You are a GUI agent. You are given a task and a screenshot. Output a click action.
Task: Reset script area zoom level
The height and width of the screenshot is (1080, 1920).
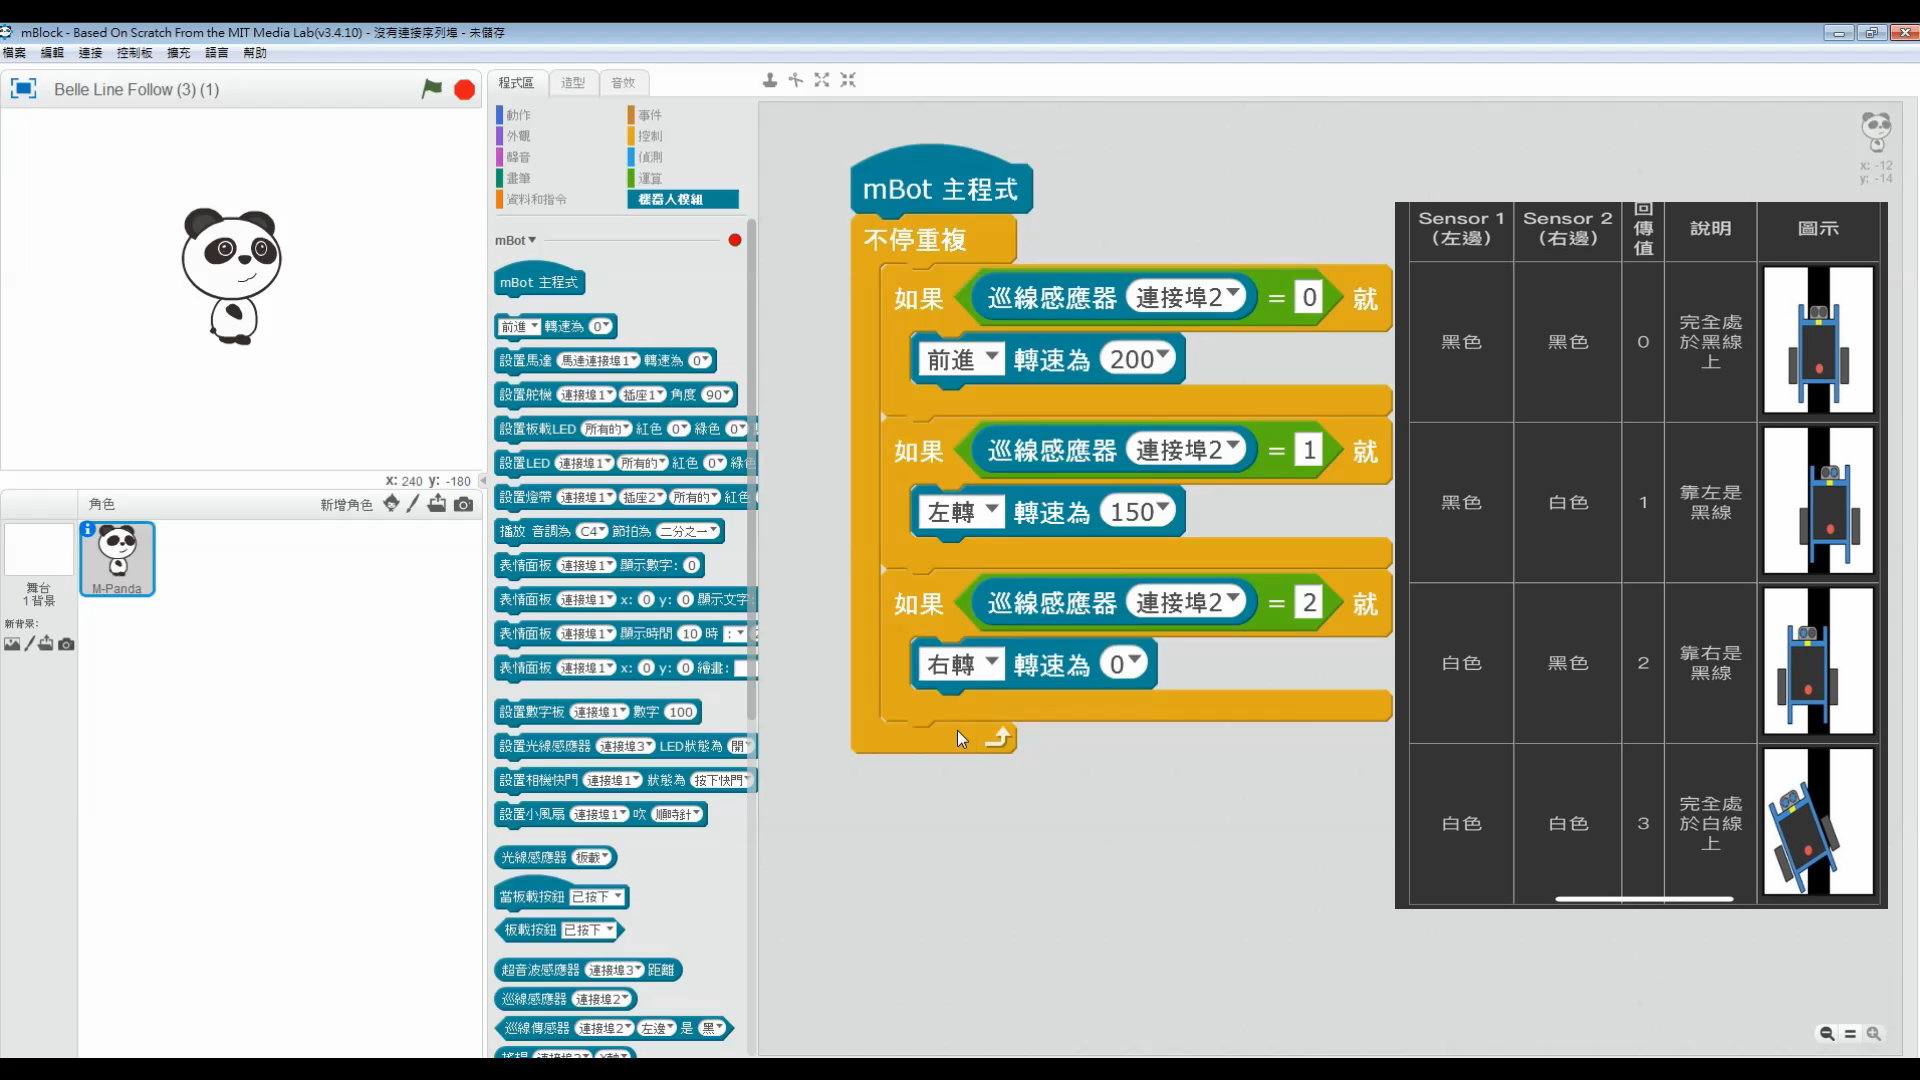pos(1850,1034)
